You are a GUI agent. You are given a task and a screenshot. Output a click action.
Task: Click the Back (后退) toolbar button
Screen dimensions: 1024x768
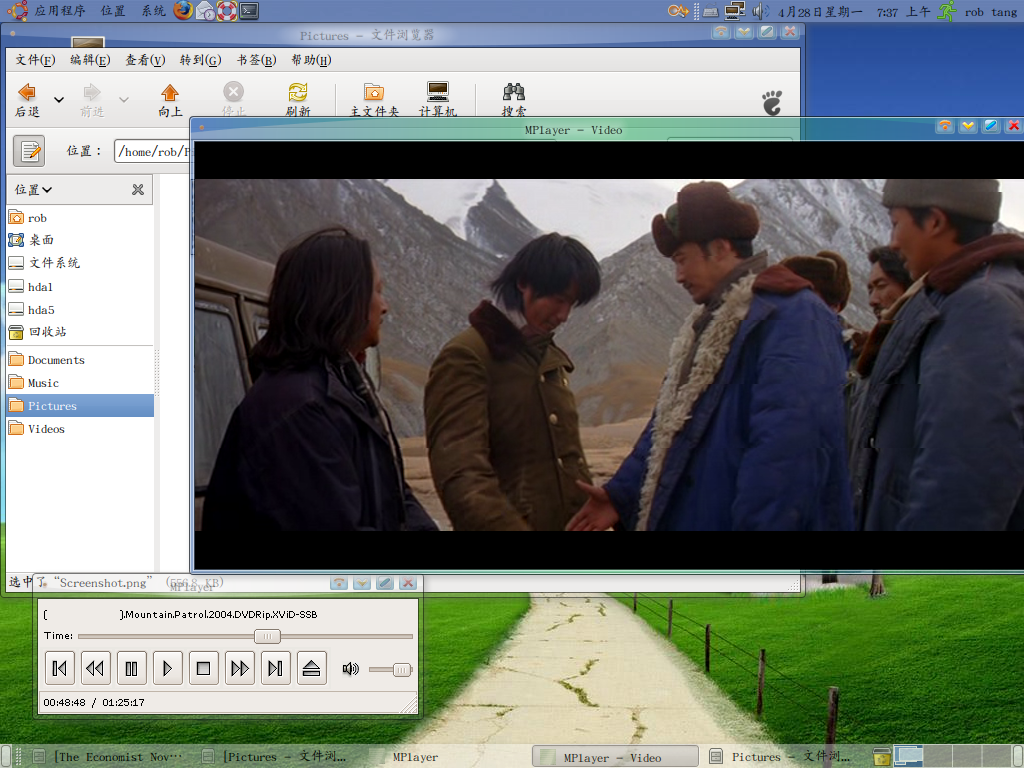point(27,100)
